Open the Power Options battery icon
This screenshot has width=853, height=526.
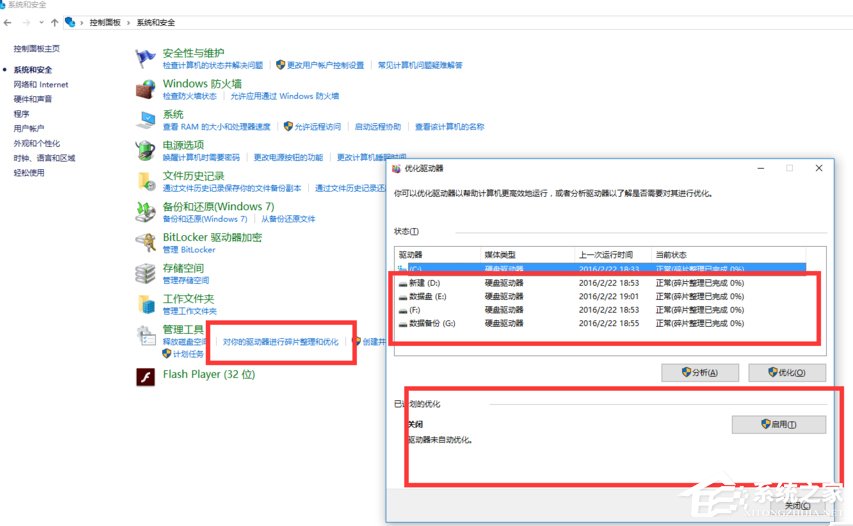(x=146, y=151)
